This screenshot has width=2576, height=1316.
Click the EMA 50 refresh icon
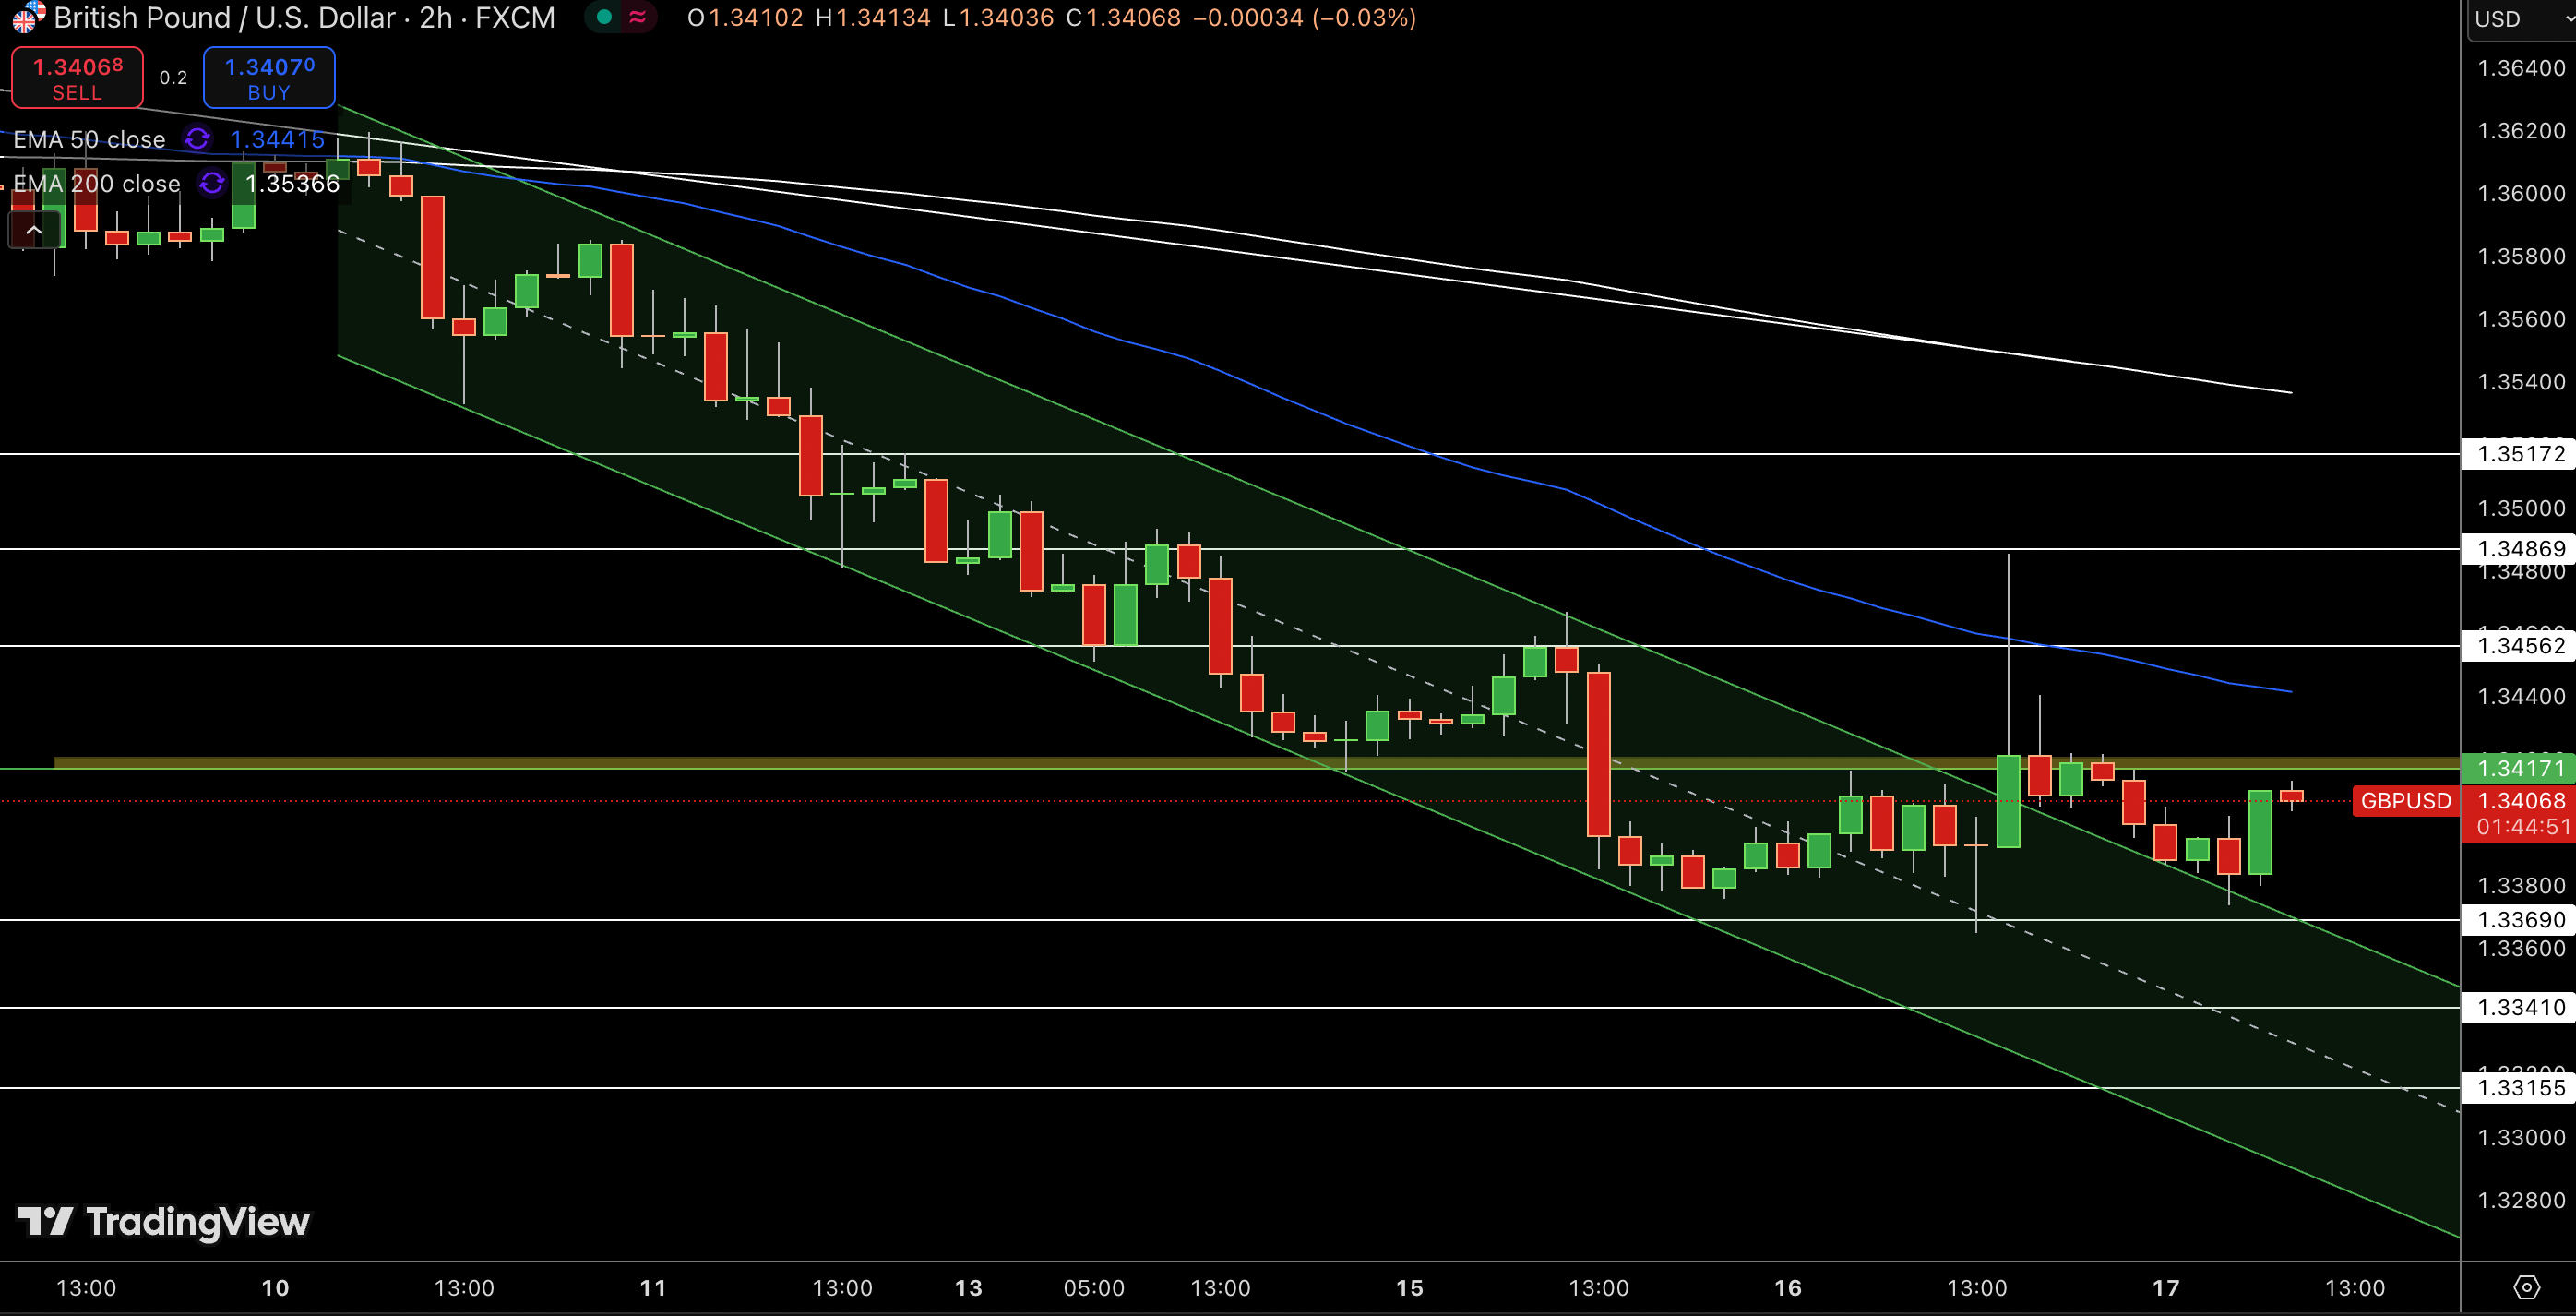click(x=198, y=140)
